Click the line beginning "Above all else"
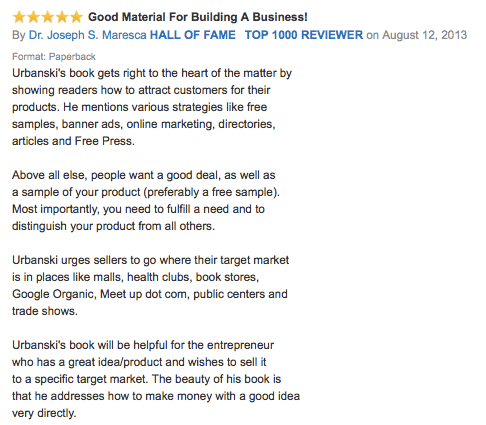The height and width of the screenshot is (425, 486). pyautogui.click(x=144, y=175)
